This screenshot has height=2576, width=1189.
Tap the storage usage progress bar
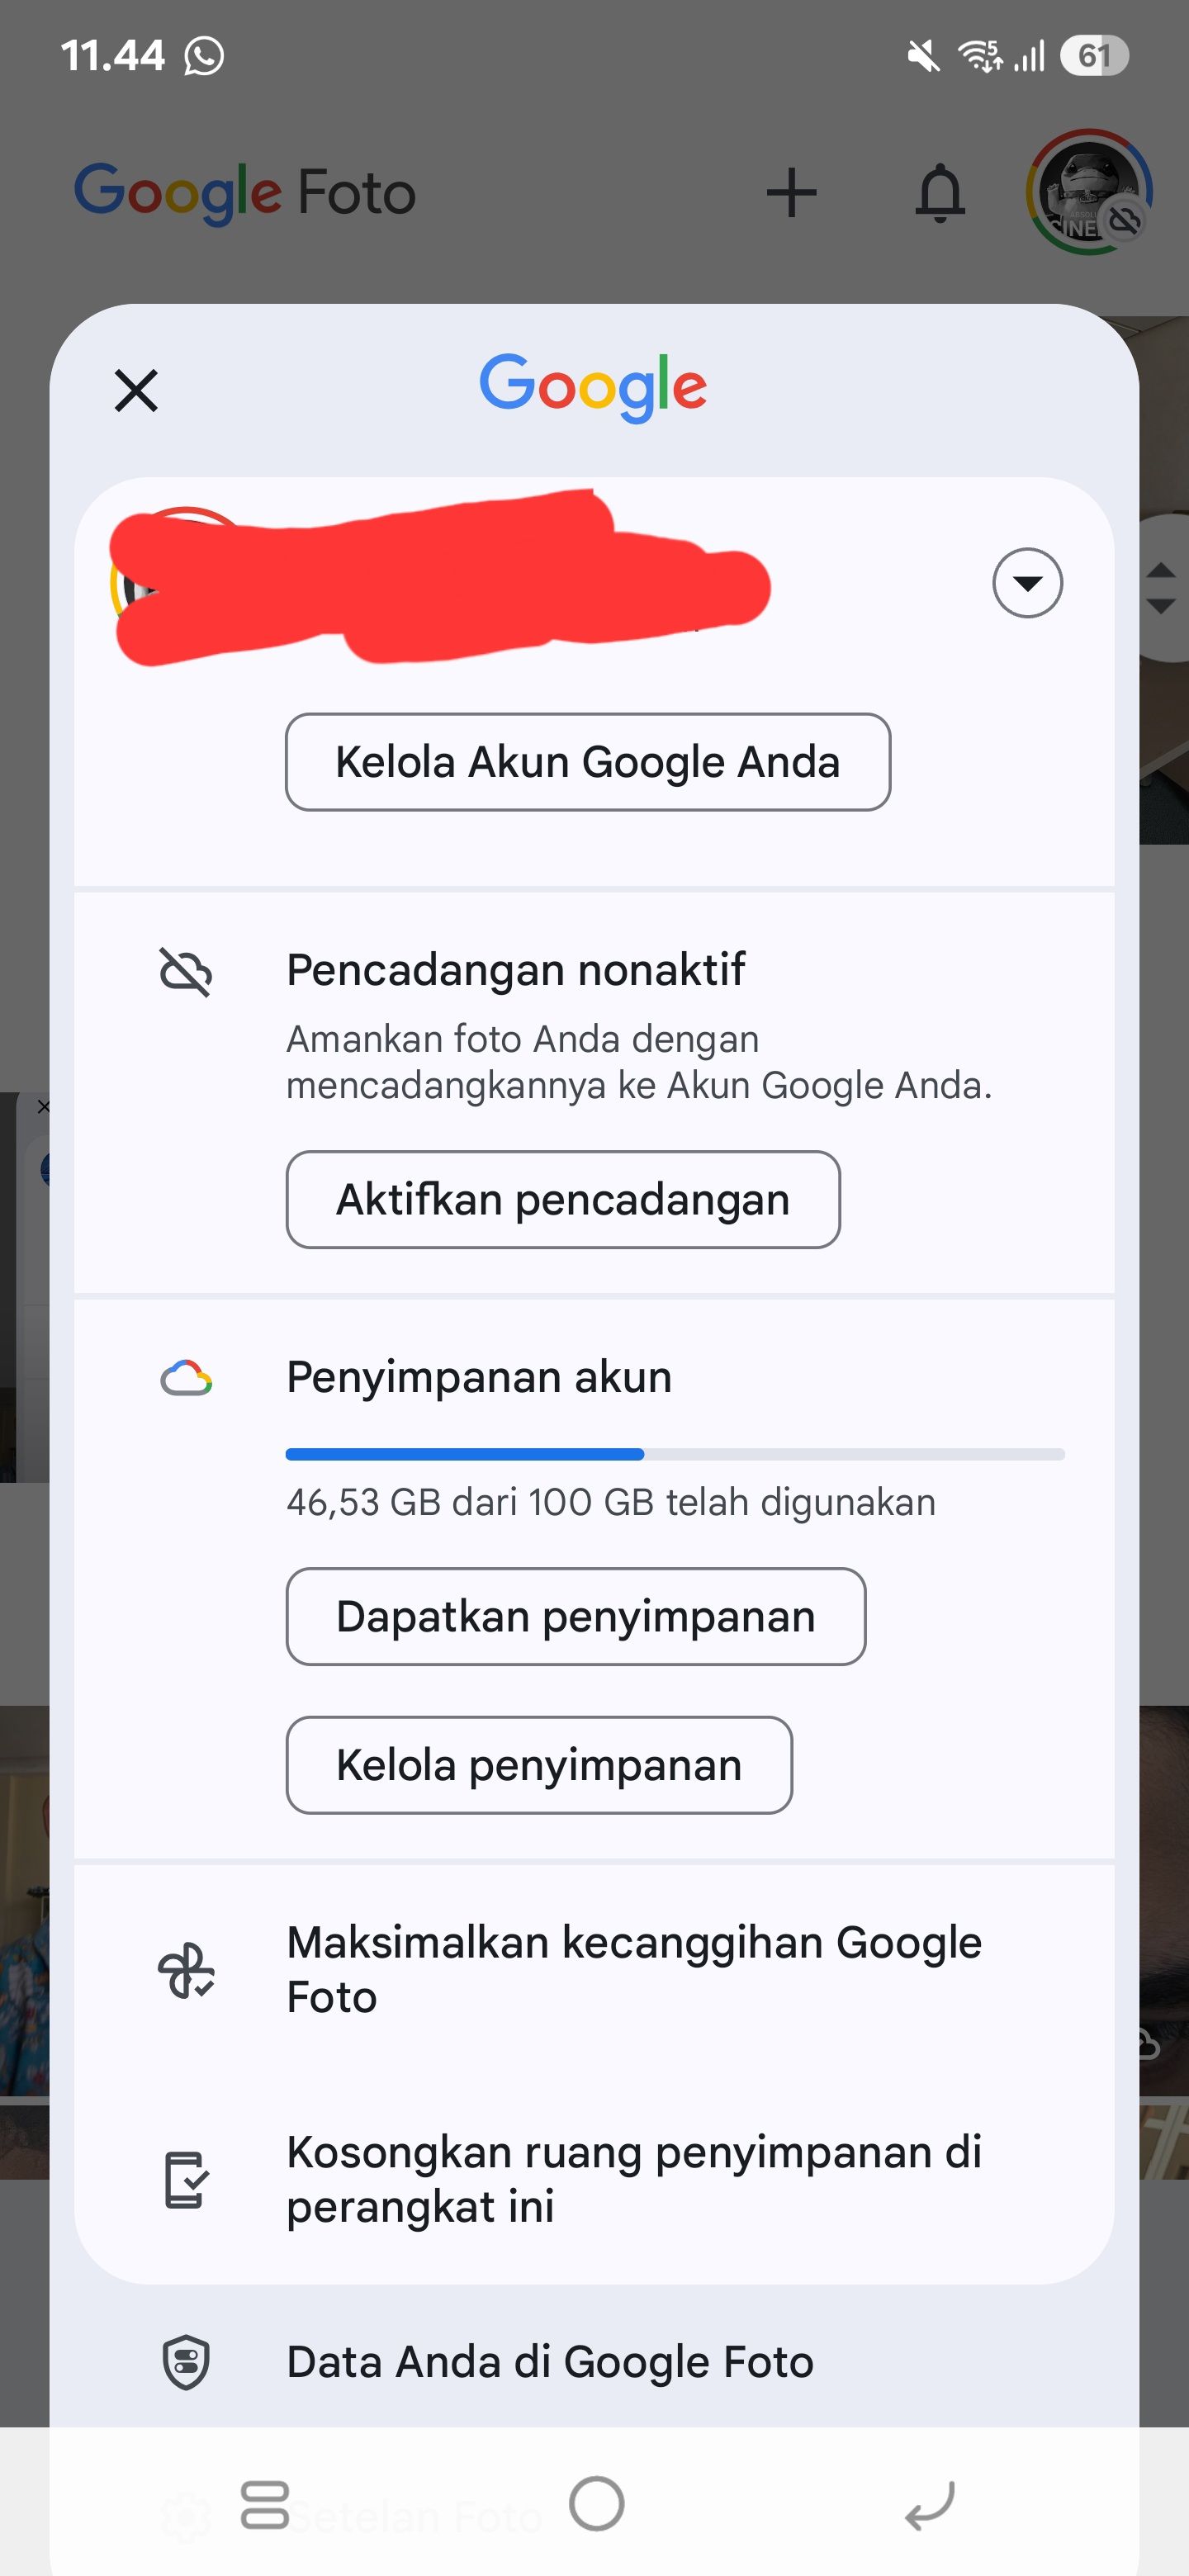[675, 1453]
